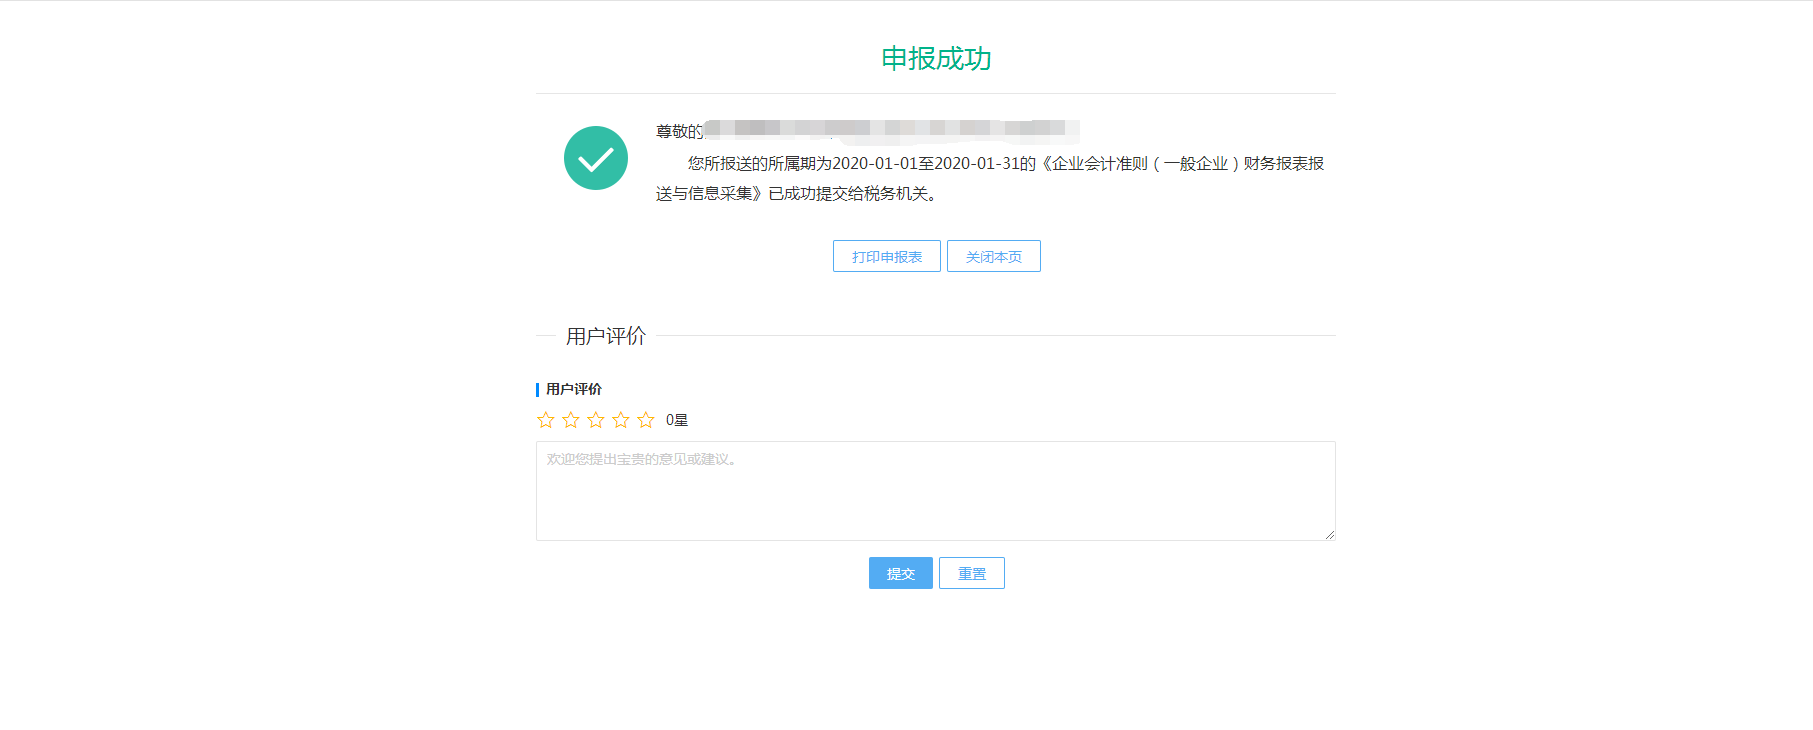
Task: Click the bold 用户评价 field label
Action: point(574,389)
